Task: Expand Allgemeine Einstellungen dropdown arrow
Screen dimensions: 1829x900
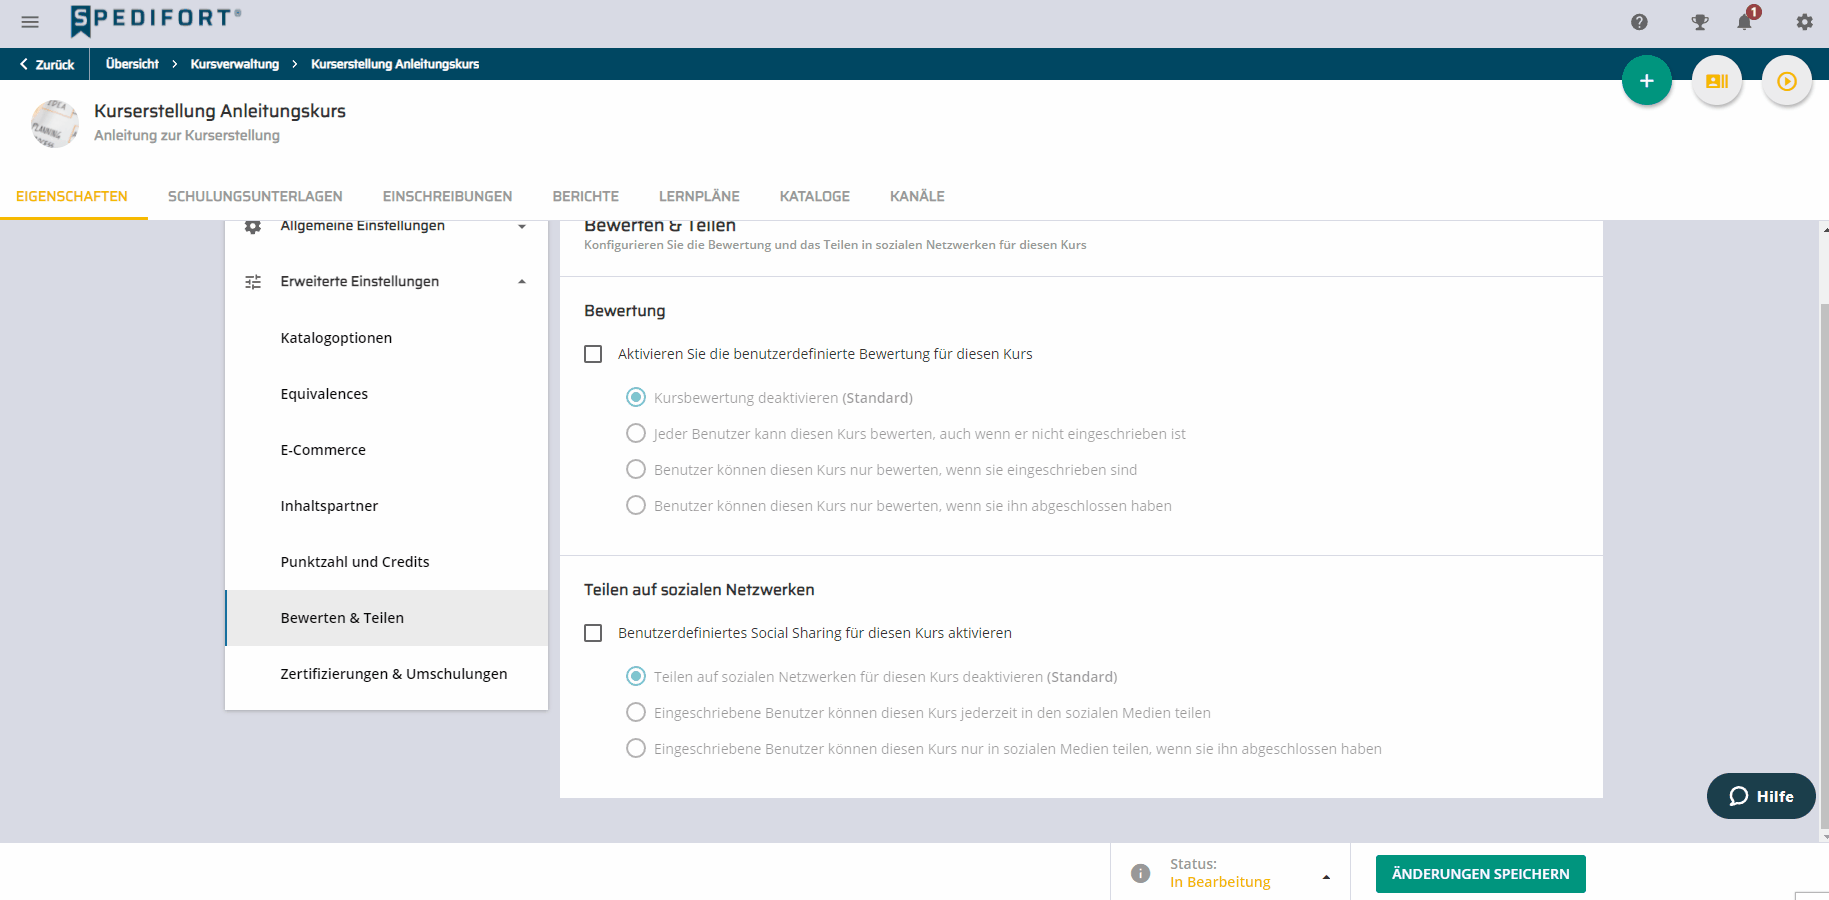Action: coord(522,227)
